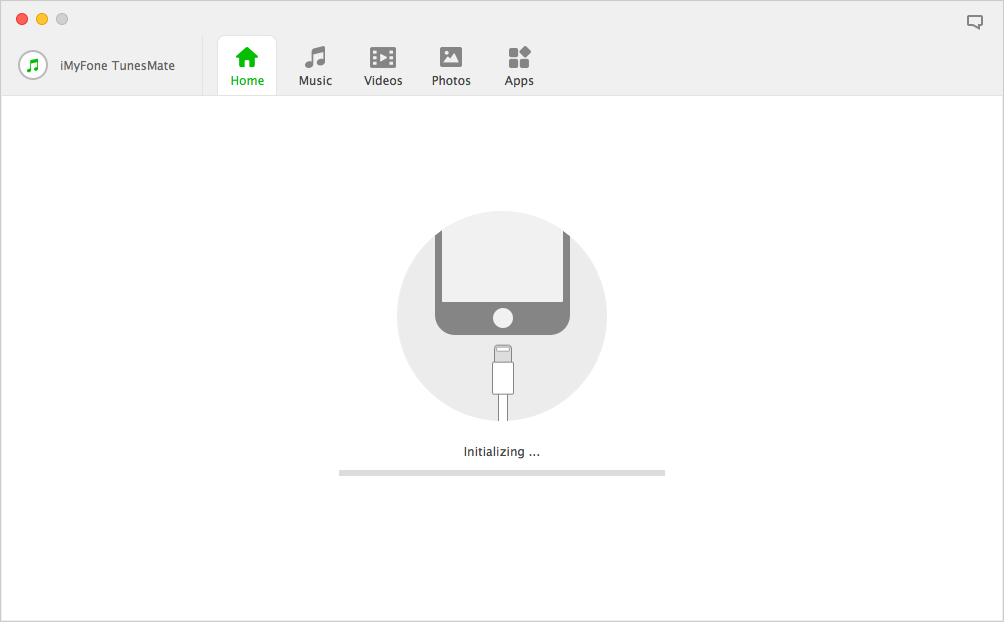1004x622 pixels.
Task: Click the iMyFone TunesMate title text
Action: [117, 65]
